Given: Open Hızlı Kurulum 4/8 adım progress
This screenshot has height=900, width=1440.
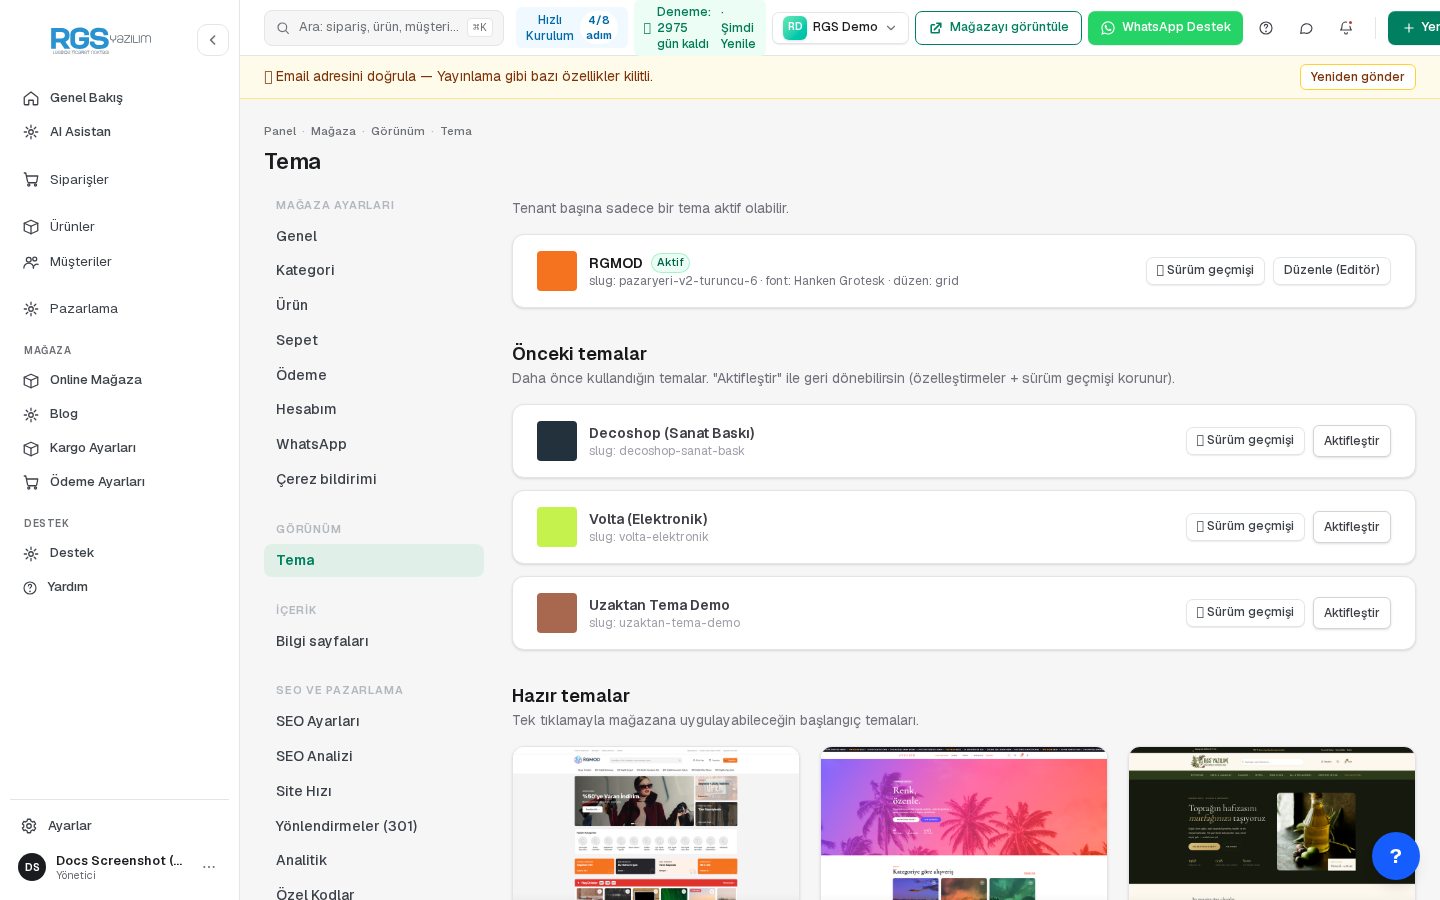Looking at the screenshot, I should [x=572, y=28].
